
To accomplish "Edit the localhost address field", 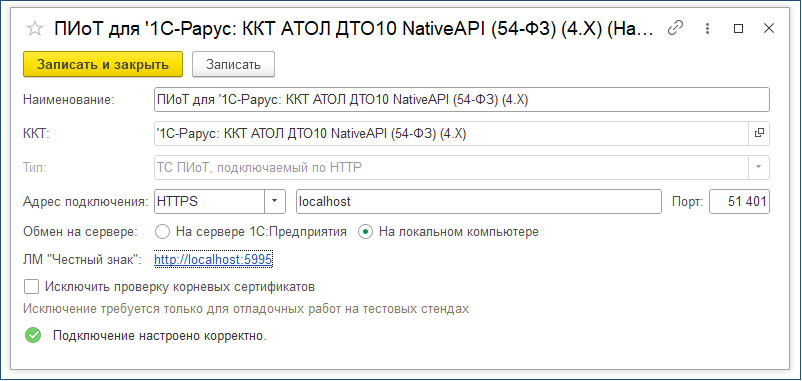I will tap(479, 201).
